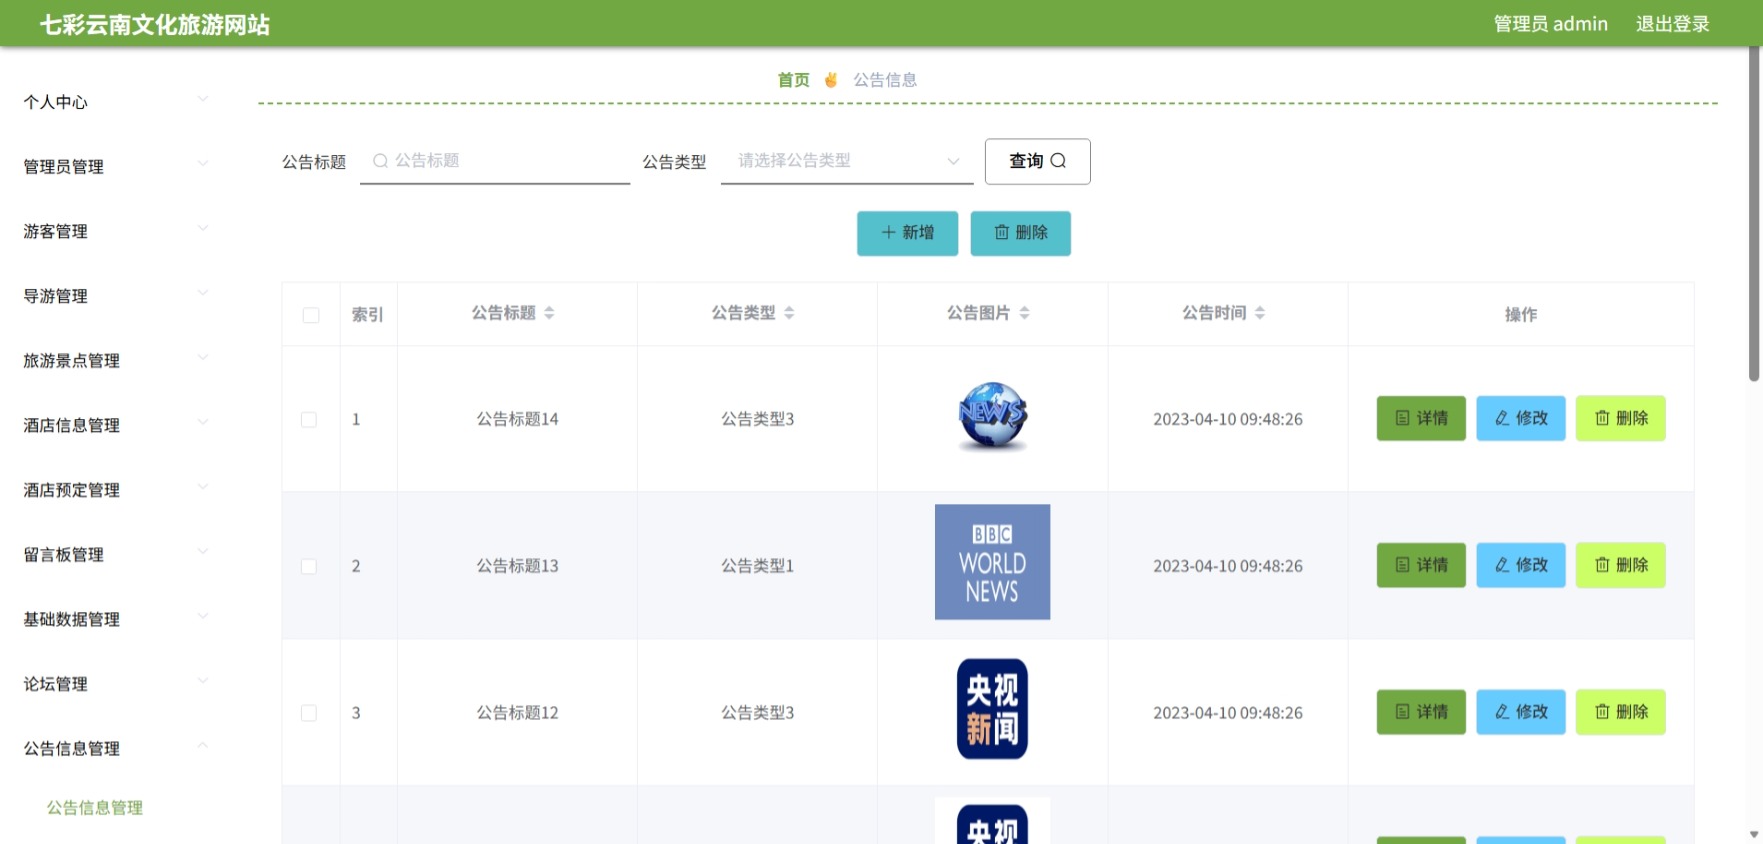Open 个人中心 sidebar menu

coord(117,102)
